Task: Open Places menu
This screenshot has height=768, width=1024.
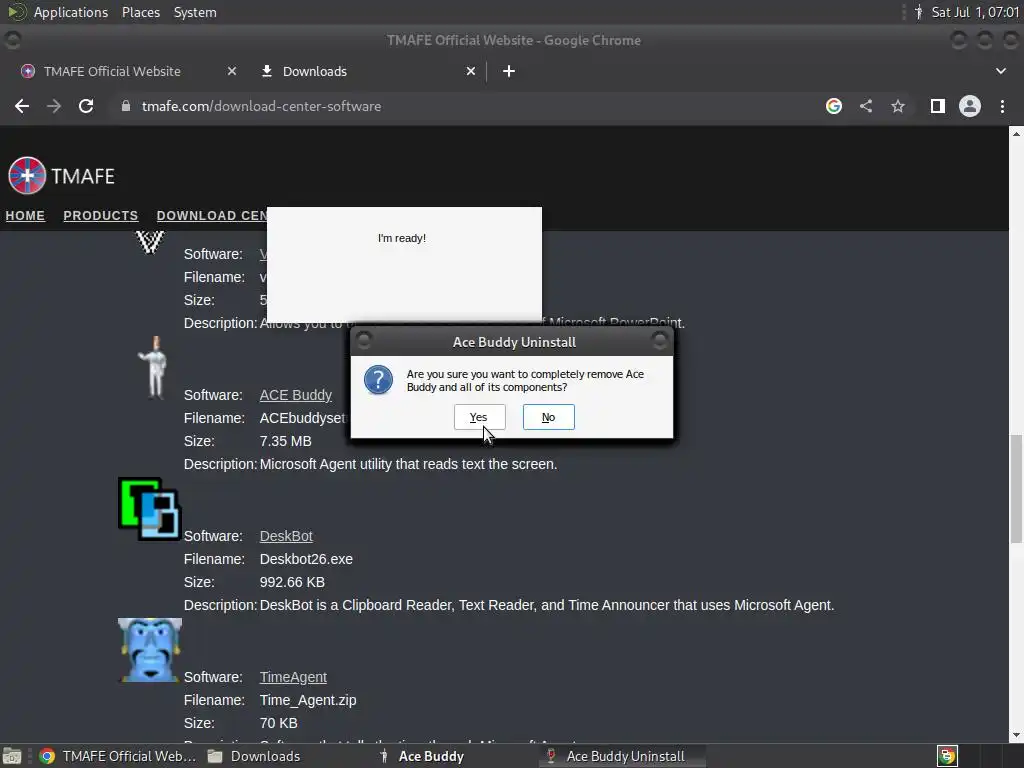Action: pyautogui.click(x=141, y=12)
